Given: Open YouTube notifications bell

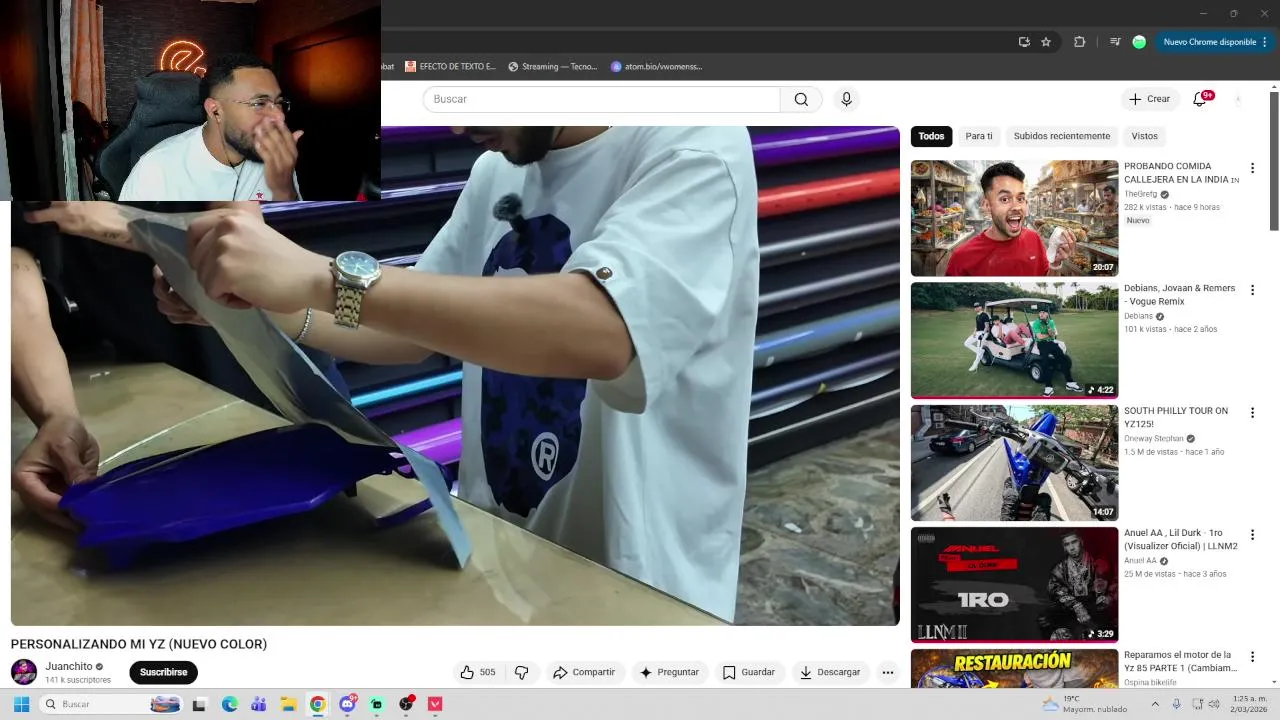Looking at the screenshot, I should click(x=1200, y=99).
